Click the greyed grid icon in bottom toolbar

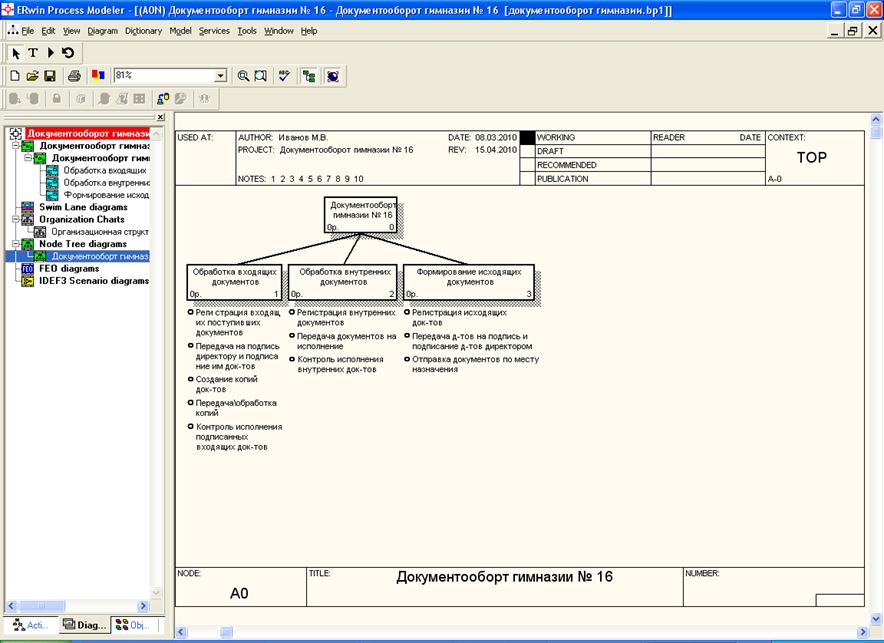[139, 99]
